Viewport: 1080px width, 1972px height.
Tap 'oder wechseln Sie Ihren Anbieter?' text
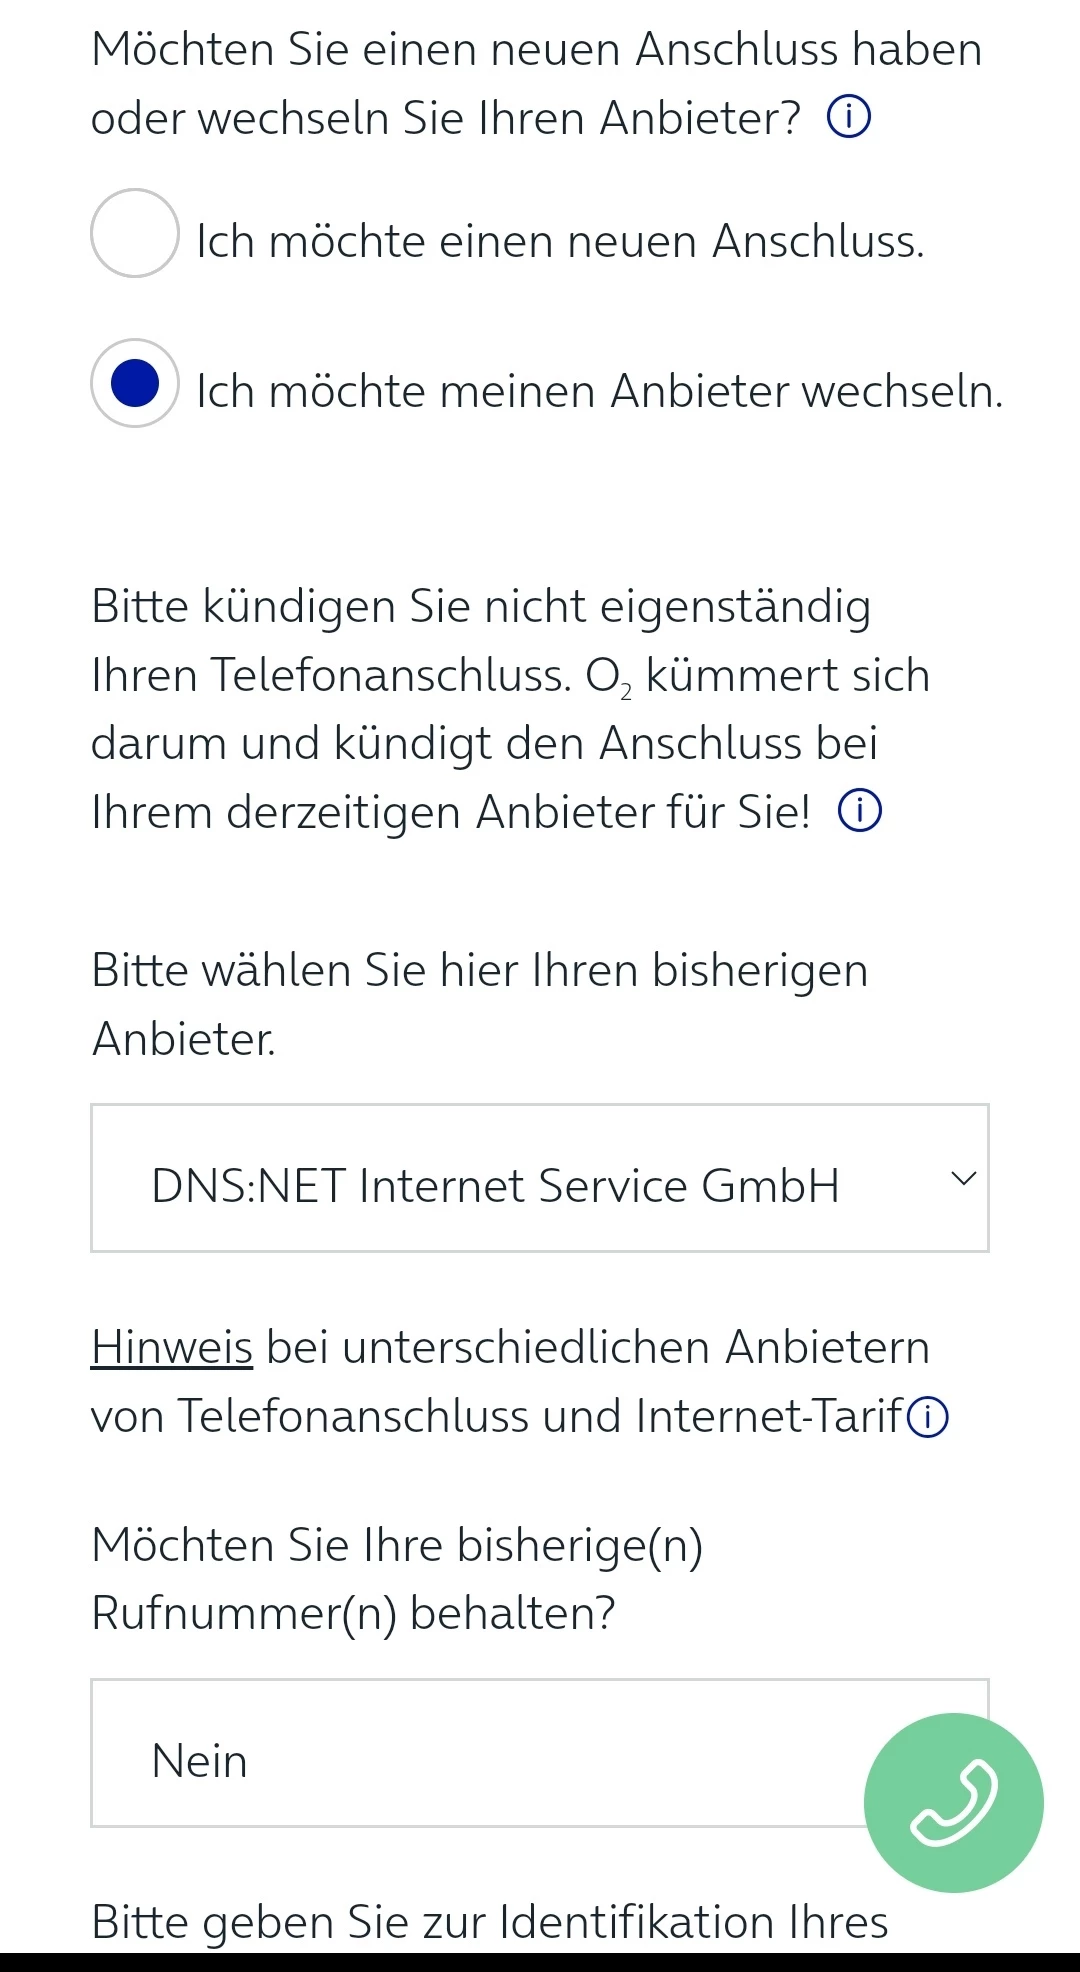446,119
